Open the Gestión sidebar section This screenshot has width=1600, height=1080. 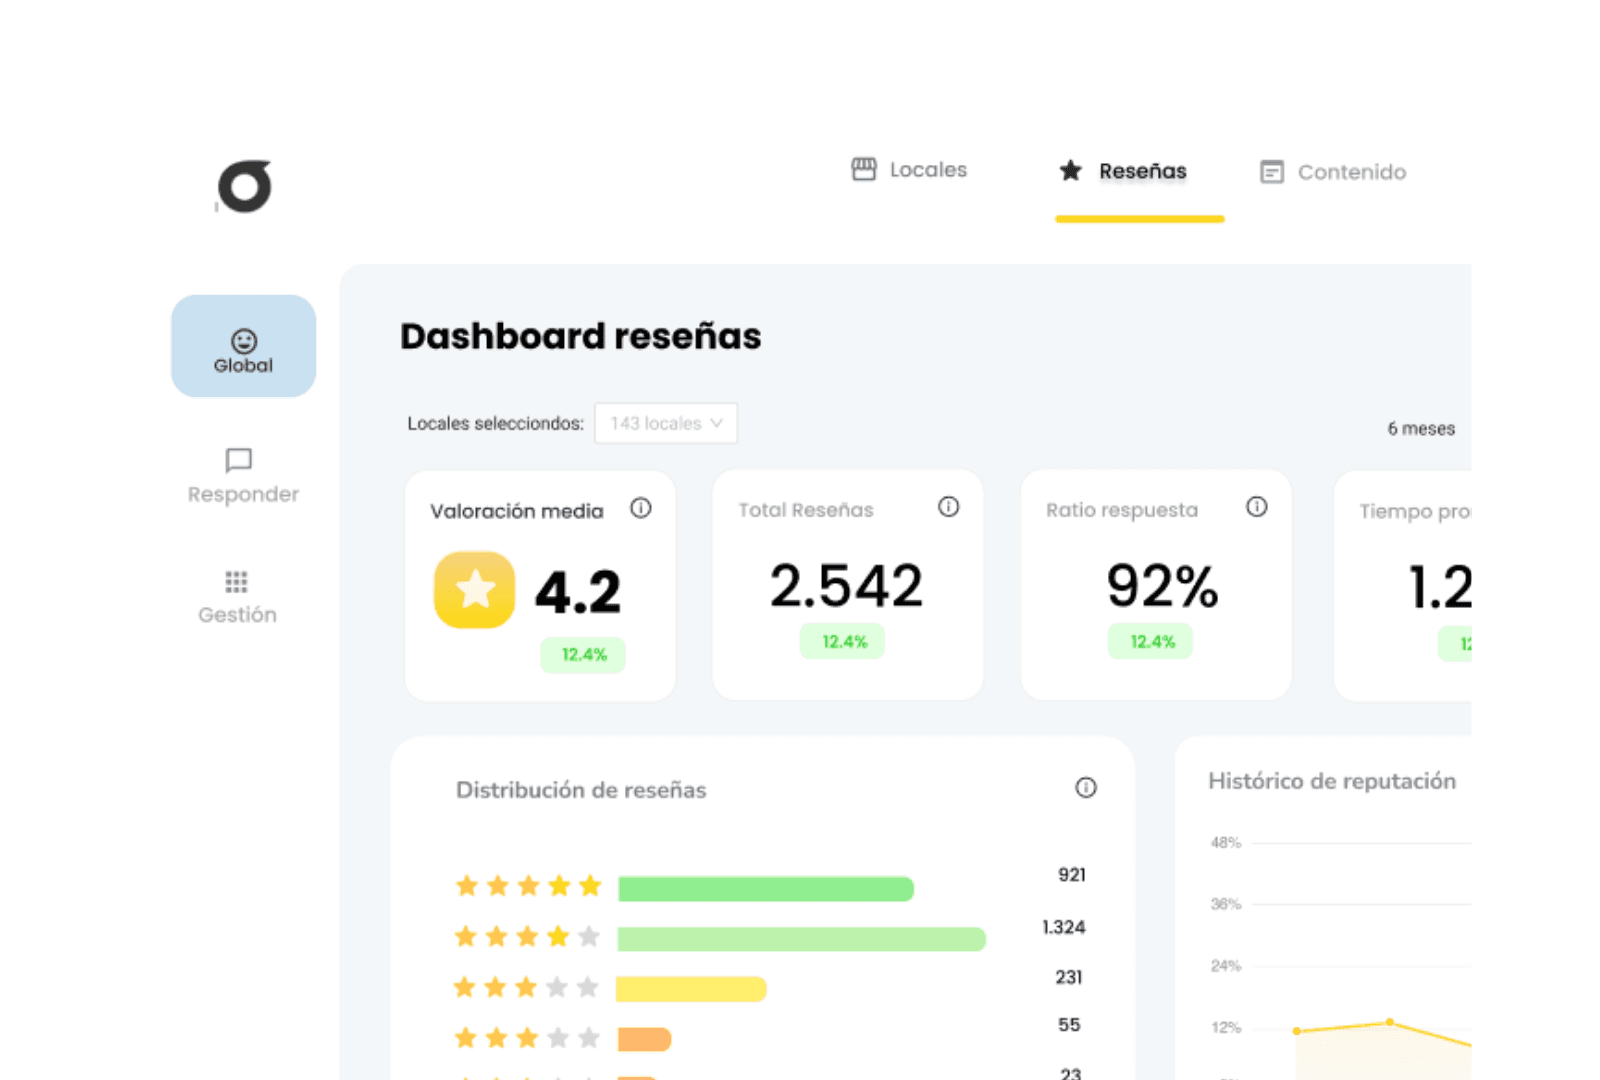(x=237, y=598)
